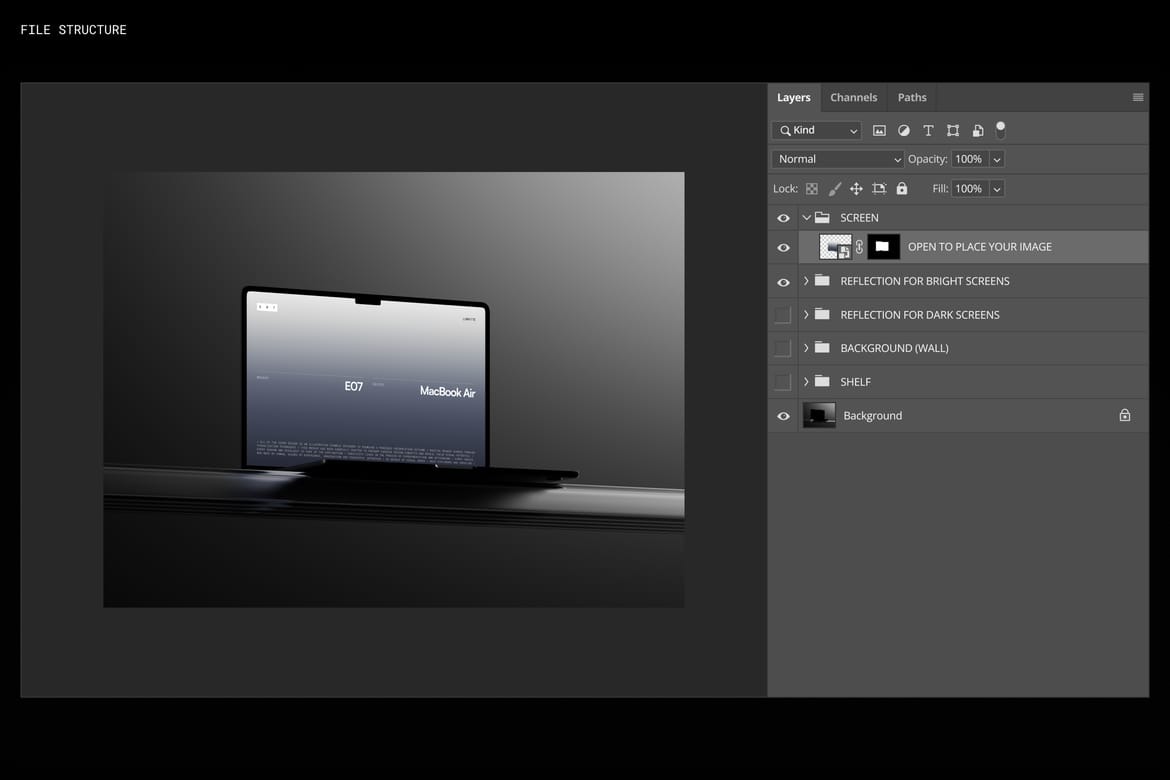Screen dimensions: 1170x780
Task: Expand REFLECTION FOR DARK SCREENS group
Action: click(806, 314)
